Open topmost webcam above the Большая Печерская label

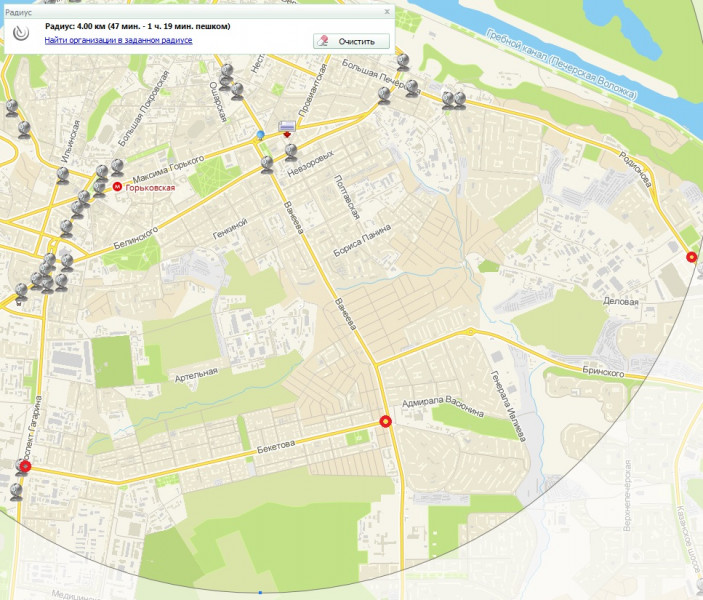403,62
